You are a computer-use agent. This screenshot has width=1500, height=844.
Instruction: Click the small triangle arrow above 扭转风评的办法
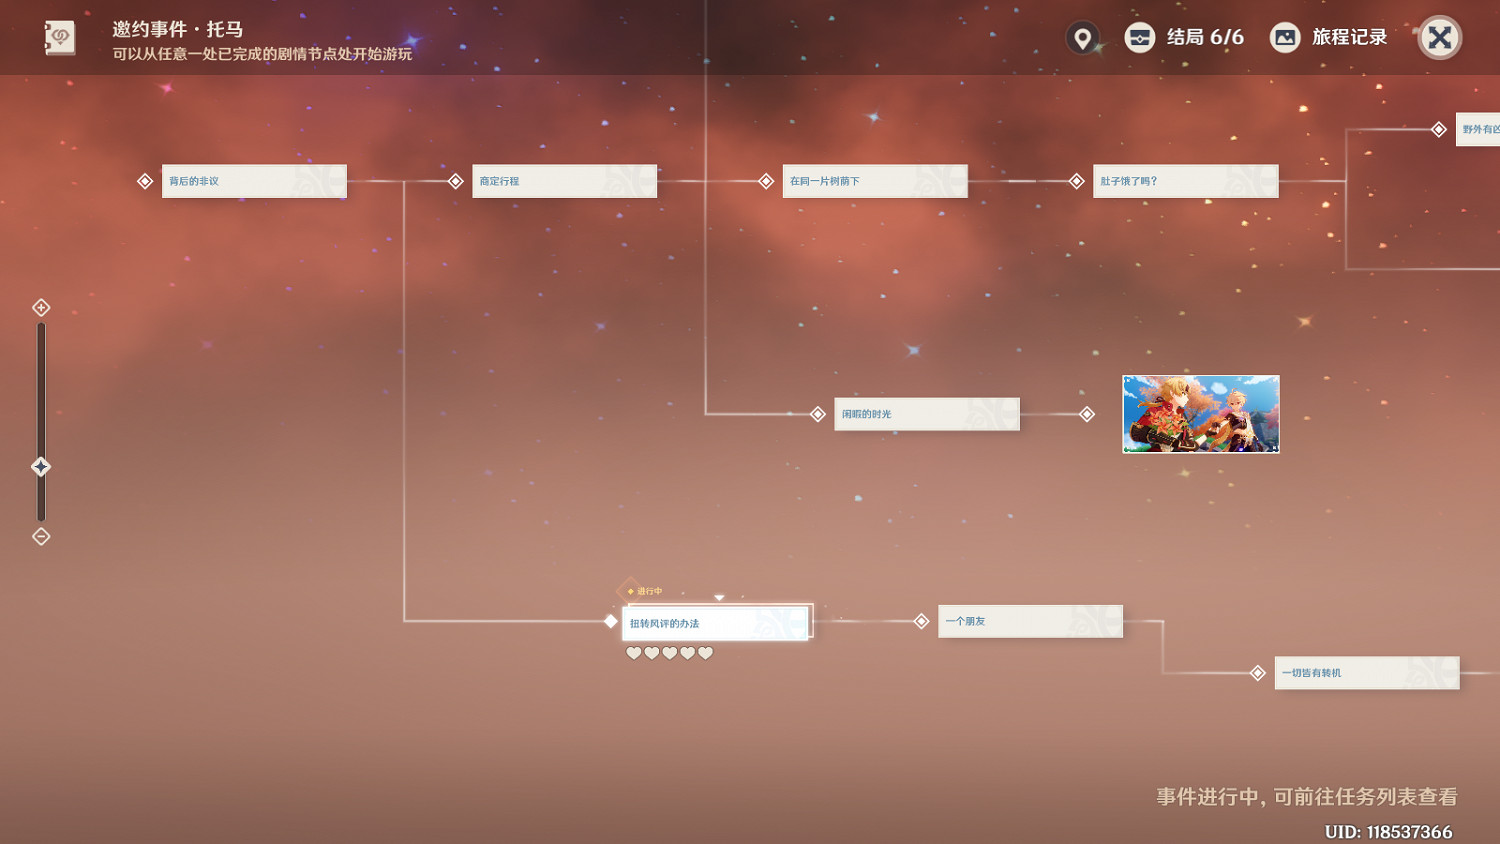[x=719, y=597]
